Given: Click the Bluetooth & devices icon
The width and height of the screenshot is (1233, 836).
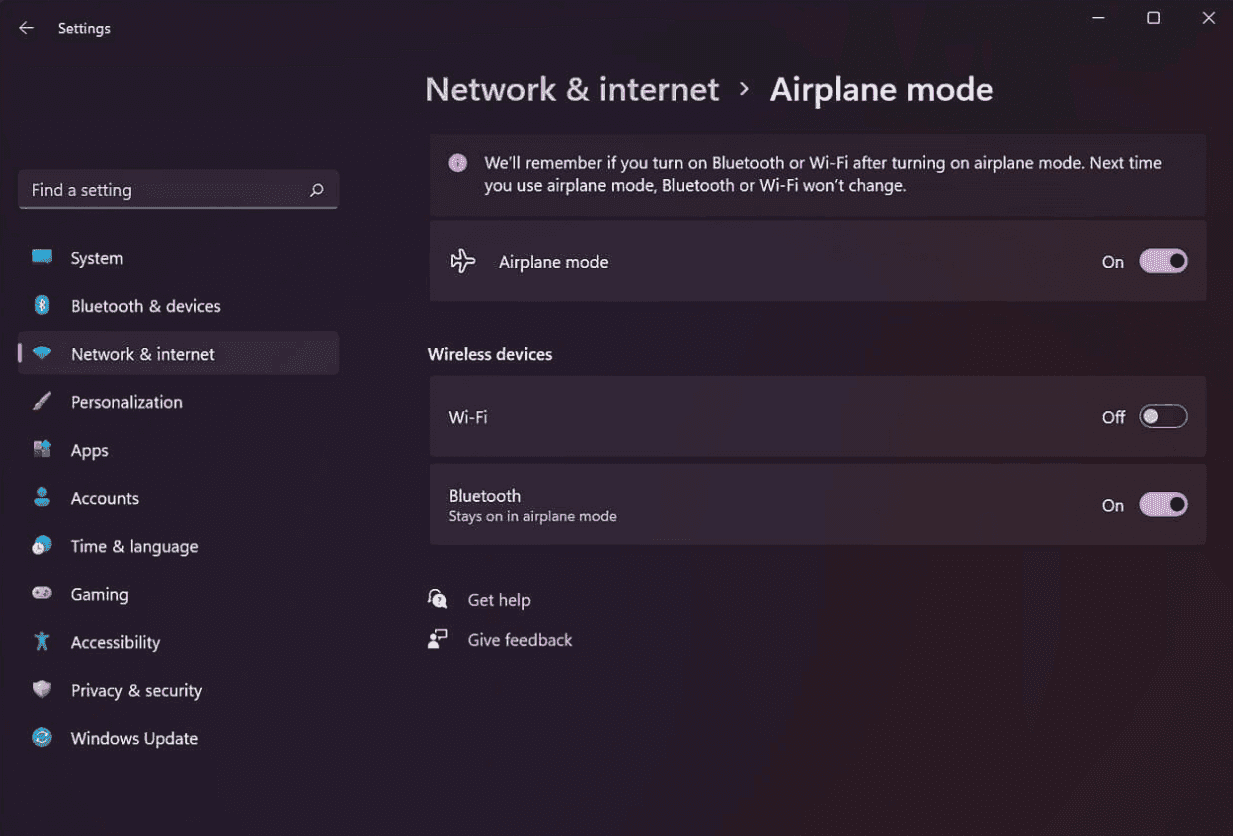Looking at the screenshot, I should (x=42, y=305).
